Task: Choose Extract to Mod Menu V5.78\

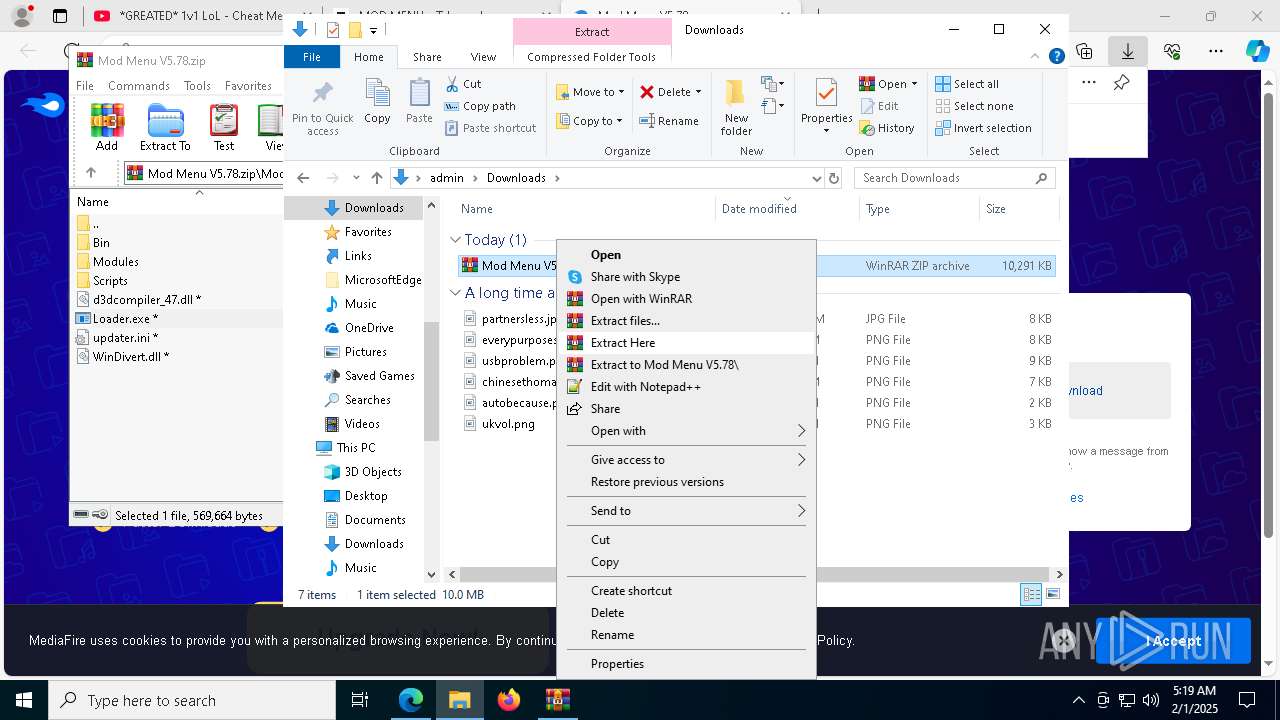Action: [686, 365]
